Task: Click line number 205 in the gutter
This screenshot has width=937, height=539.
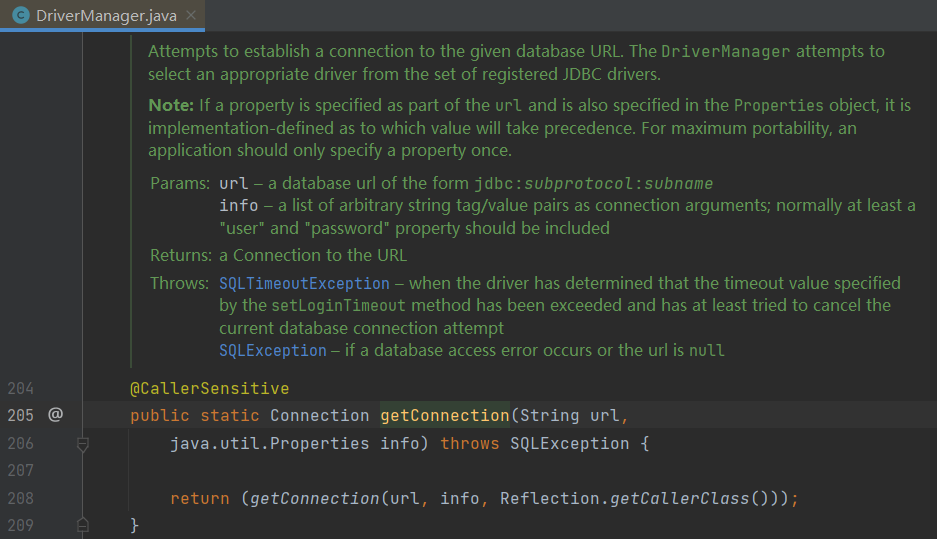Action: coord(21,415)
